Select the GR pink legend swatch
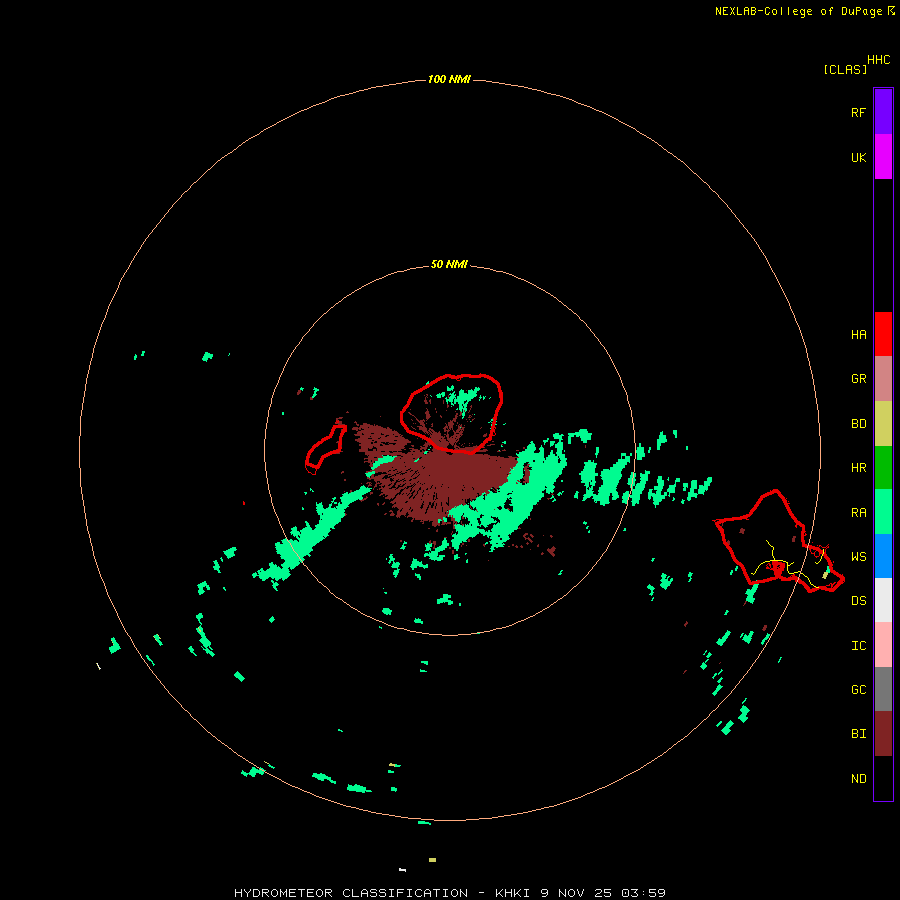 point(883,379)
